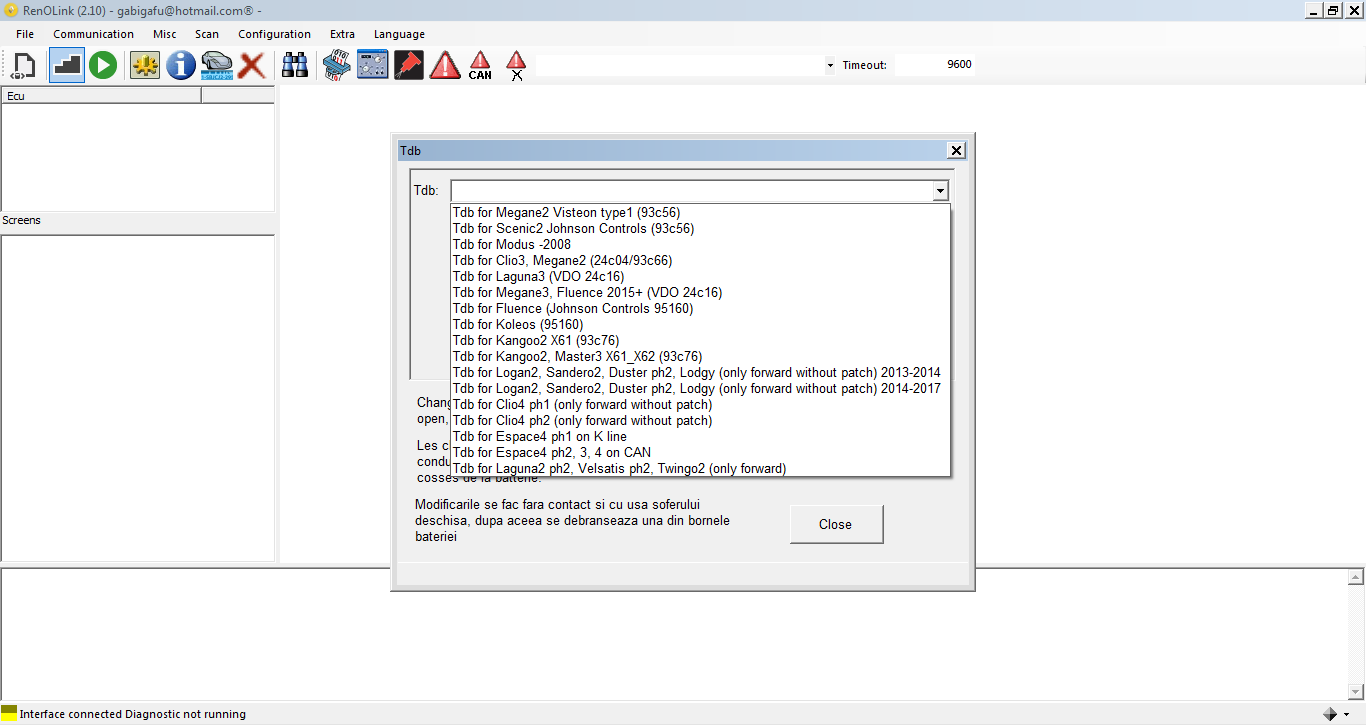This screenshot has width=1366, height=726.
Task: Click the red X toolbar icon
Action: [252, 66]
